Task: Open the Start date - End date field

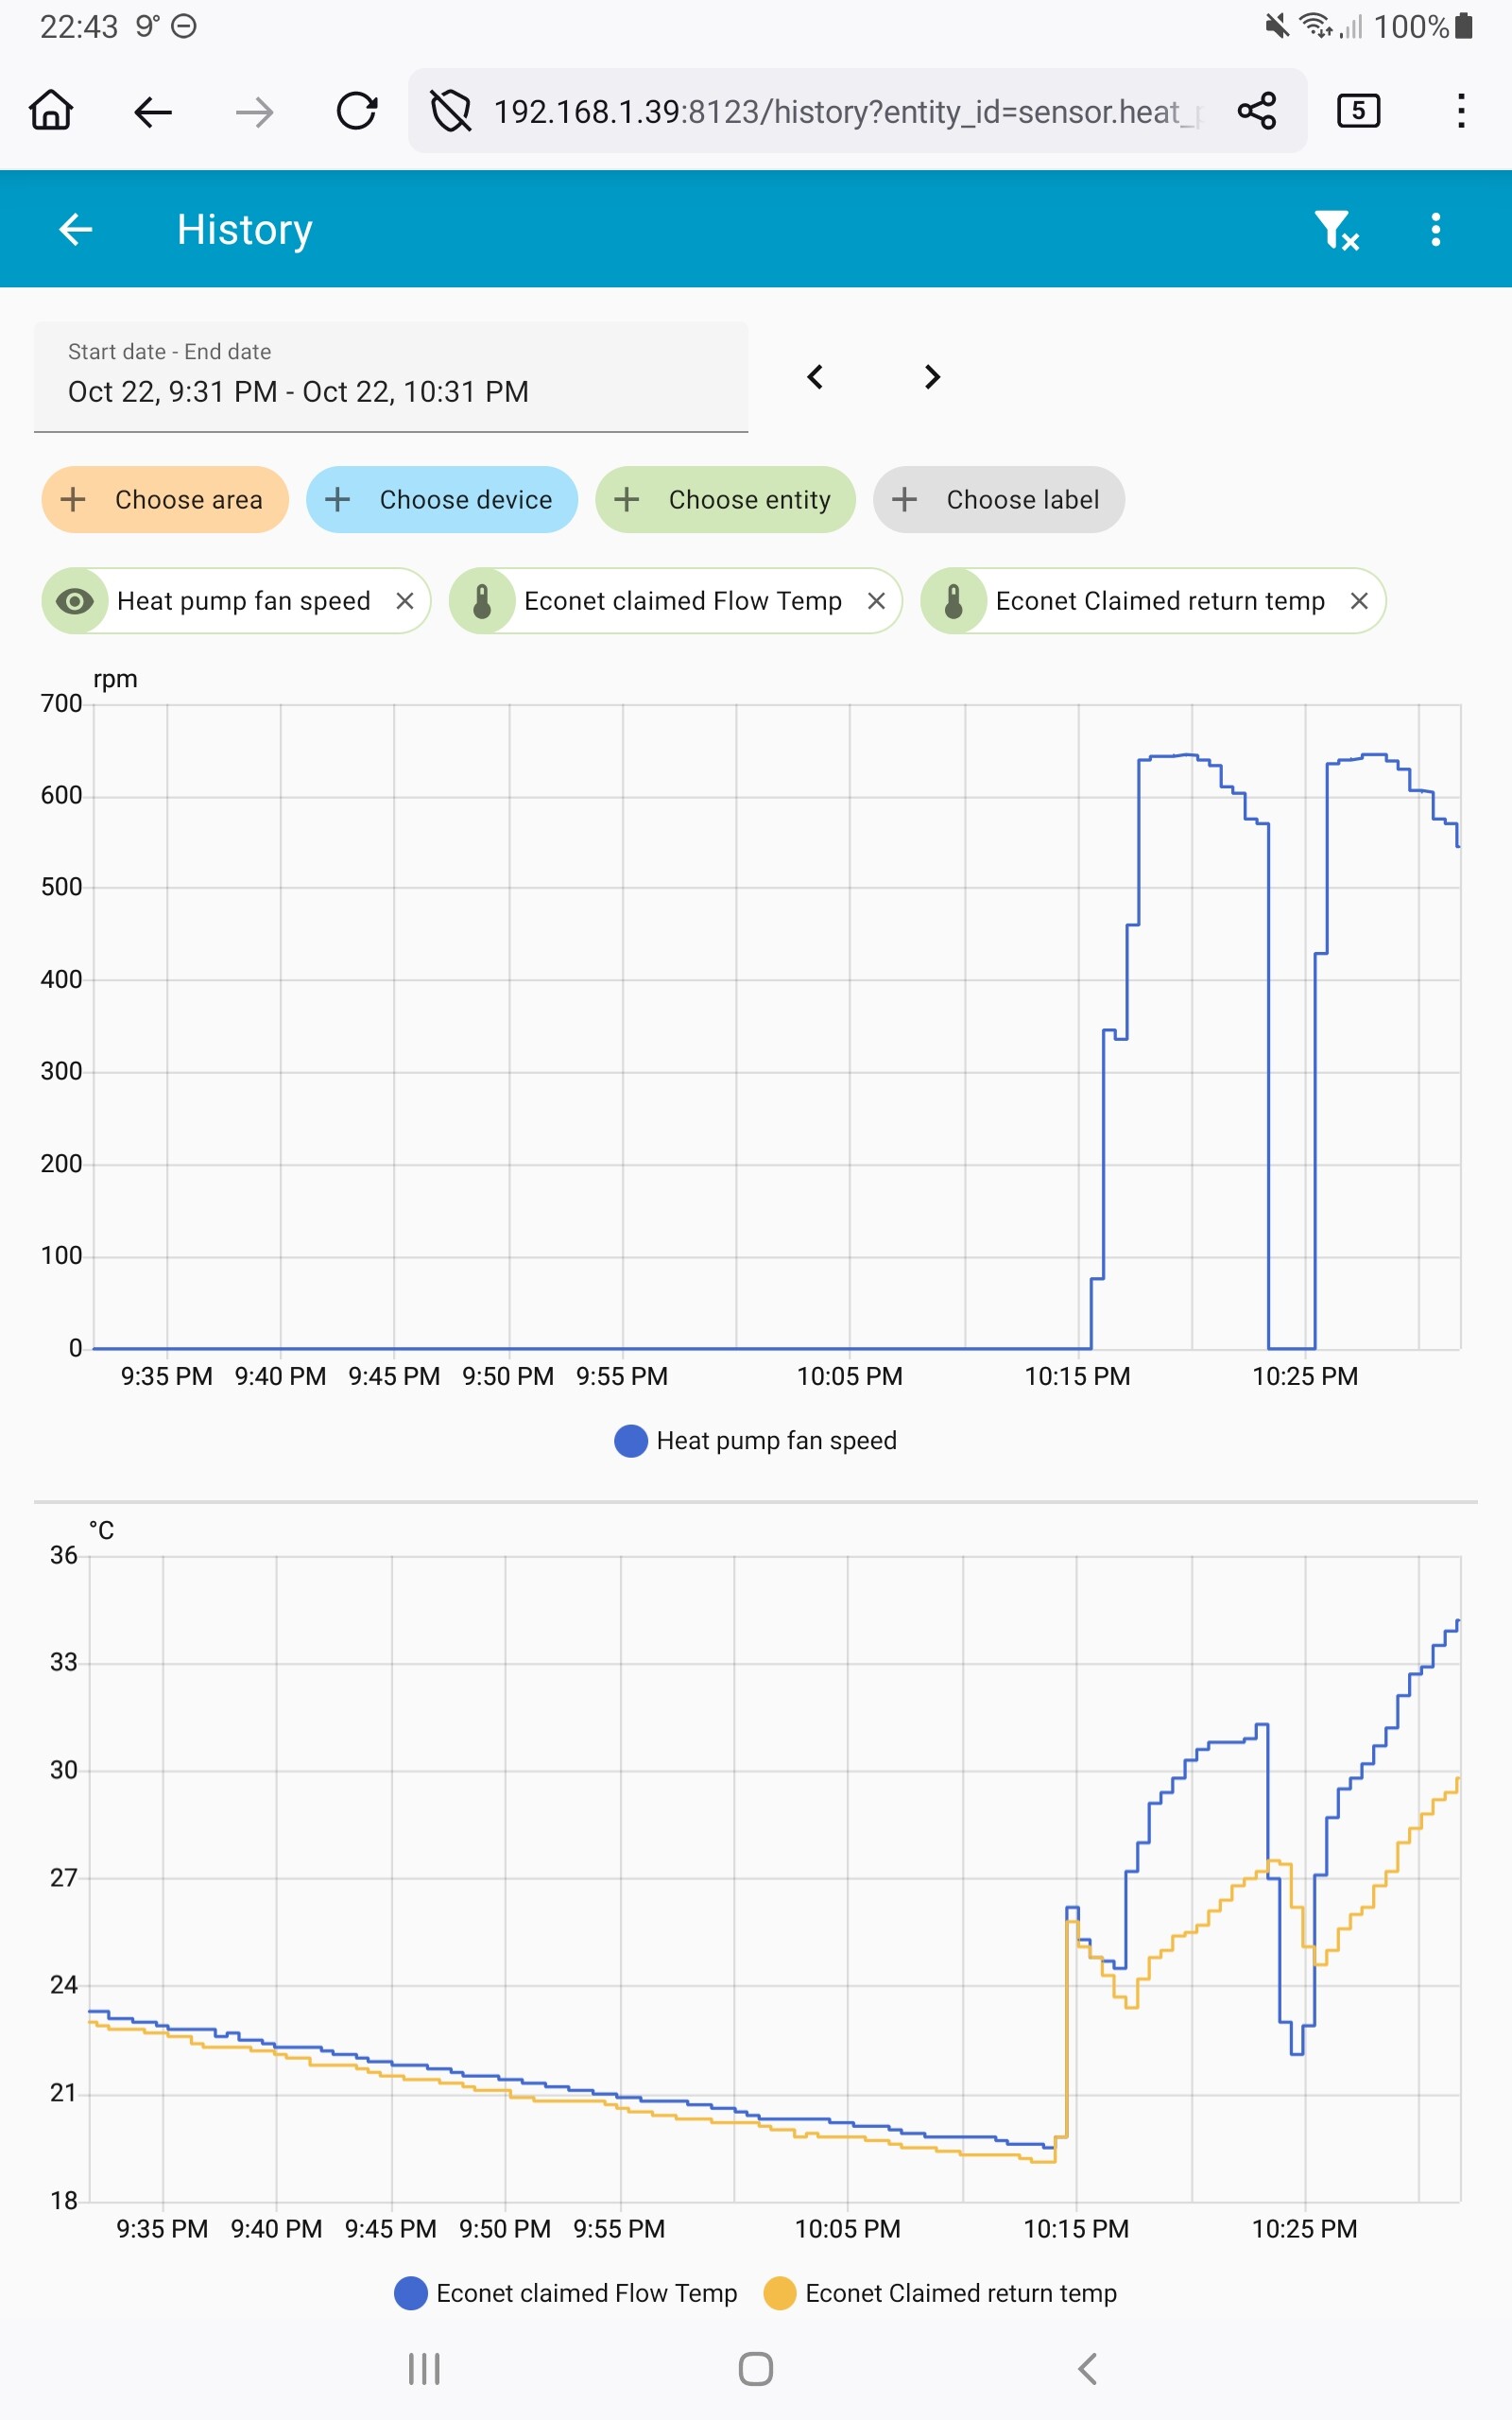Action: (391, 377)
